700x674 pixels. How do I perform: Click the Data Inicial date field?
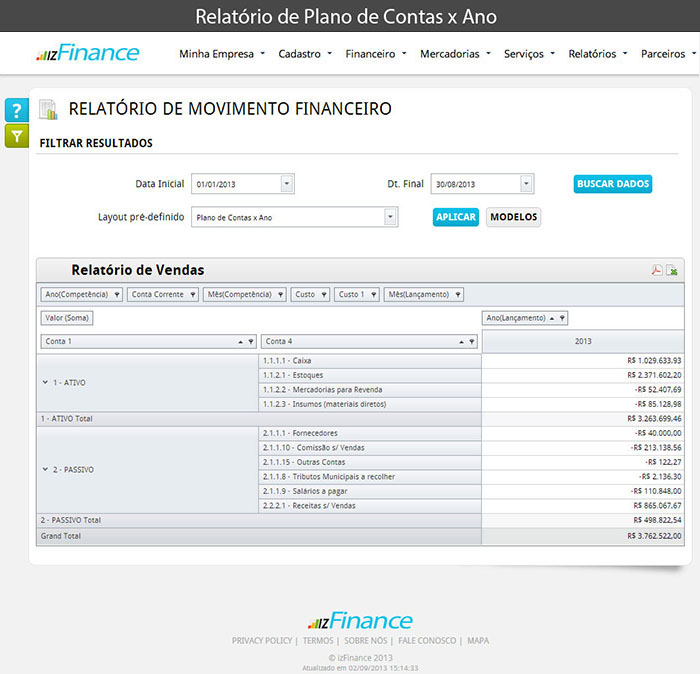243,183
